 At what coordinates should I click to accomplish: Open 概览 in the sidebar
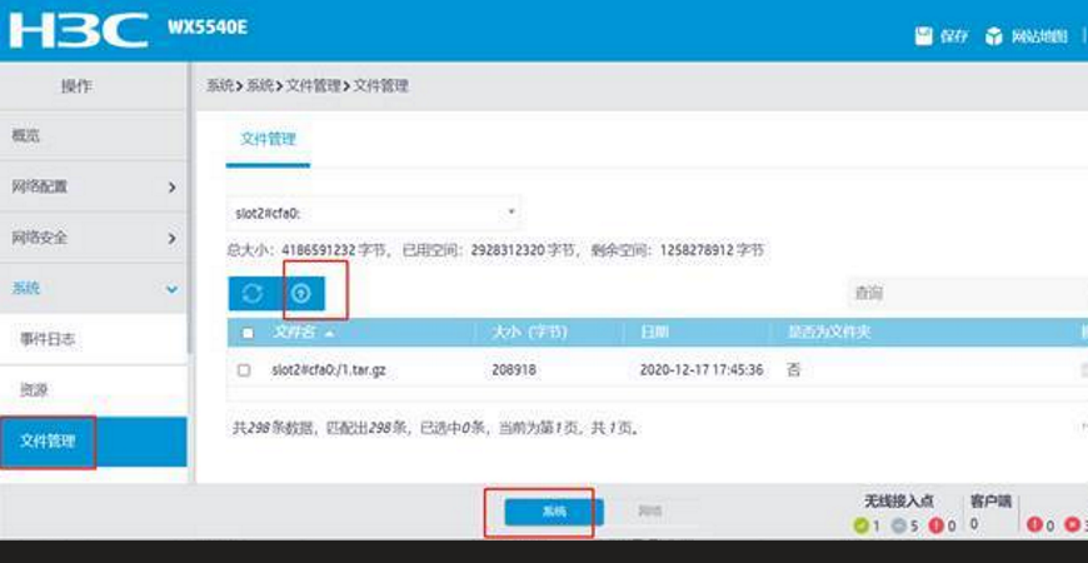click(x=26, y=136)
